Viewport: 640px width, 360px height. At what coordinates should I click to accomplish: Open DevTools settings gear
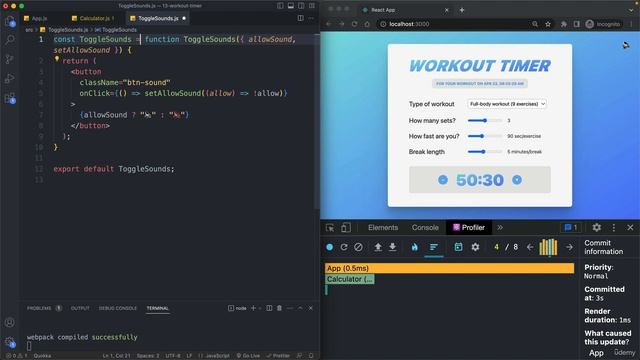point(596,227)
